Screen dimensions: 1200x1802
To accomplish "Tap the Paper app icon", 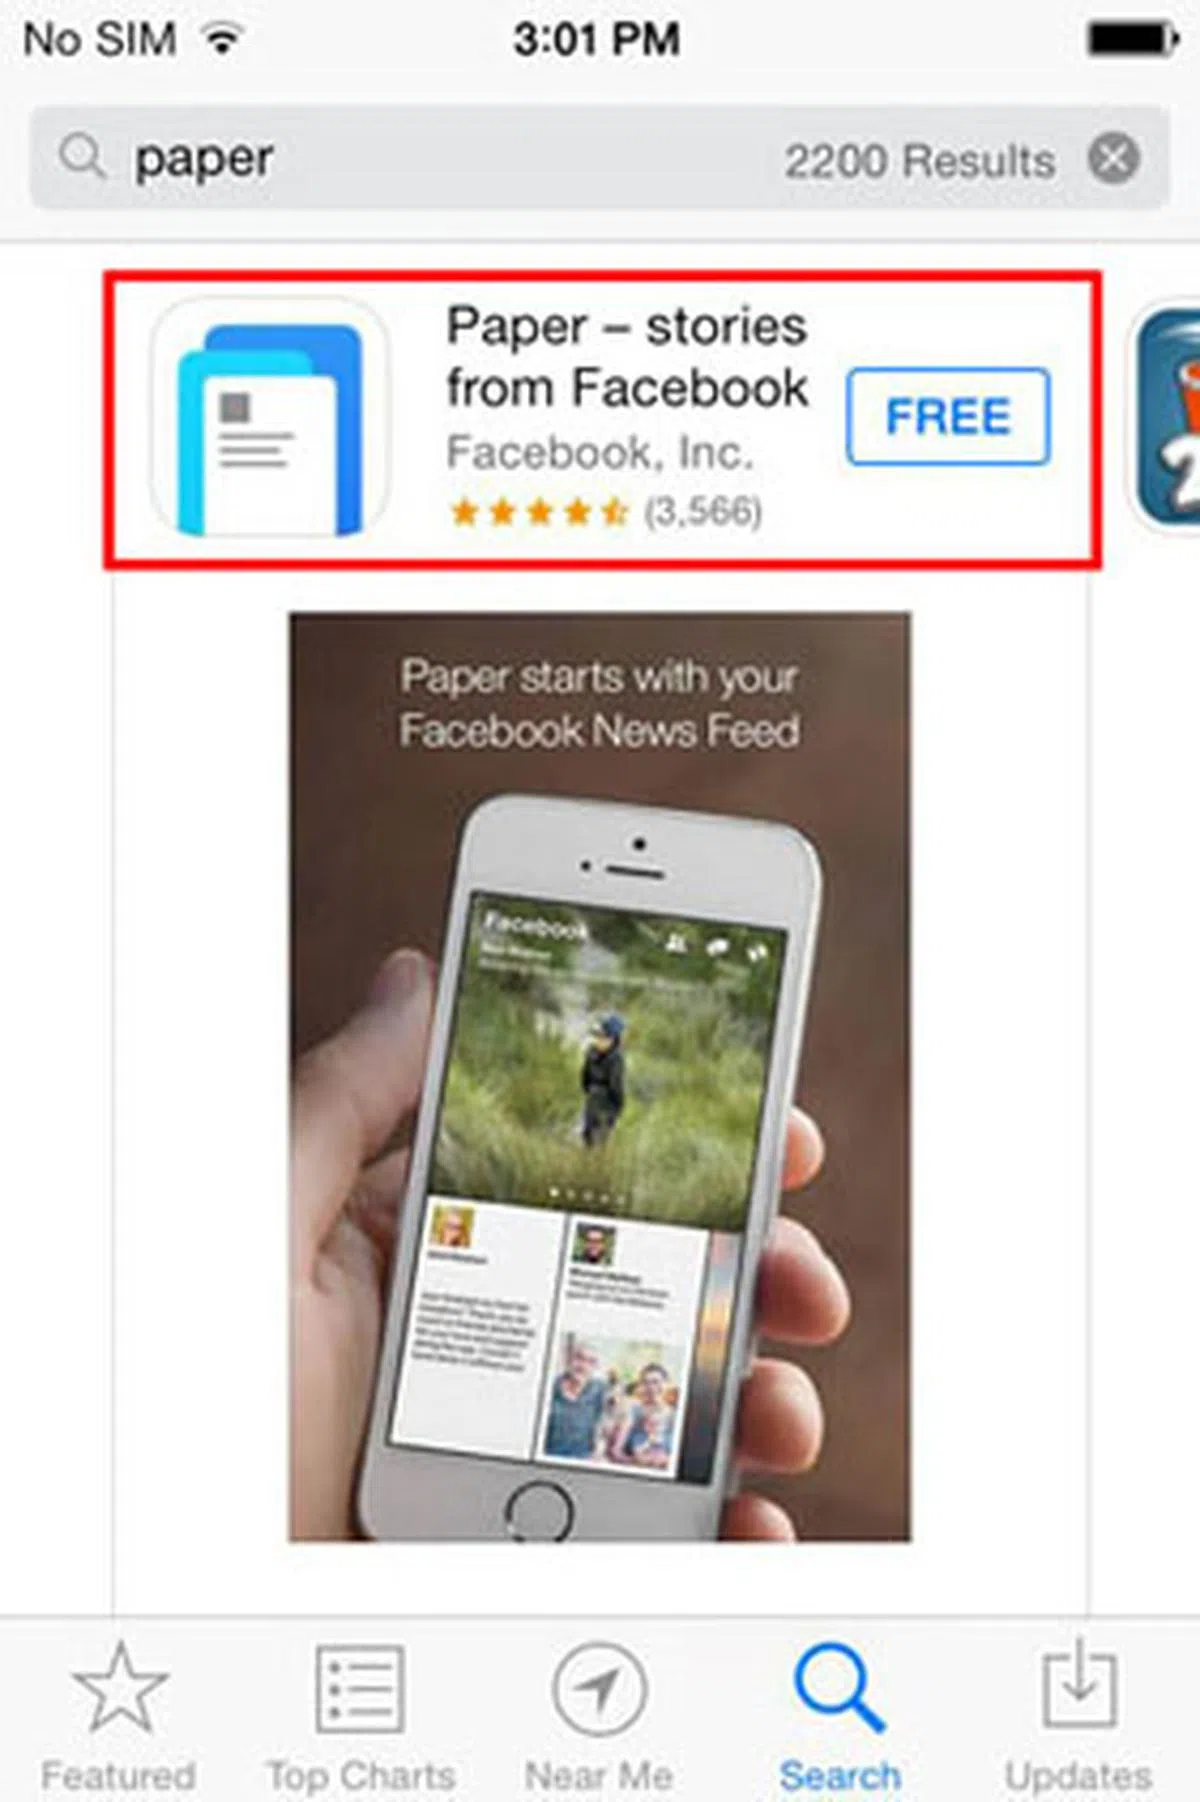I will tap(269, 416).
